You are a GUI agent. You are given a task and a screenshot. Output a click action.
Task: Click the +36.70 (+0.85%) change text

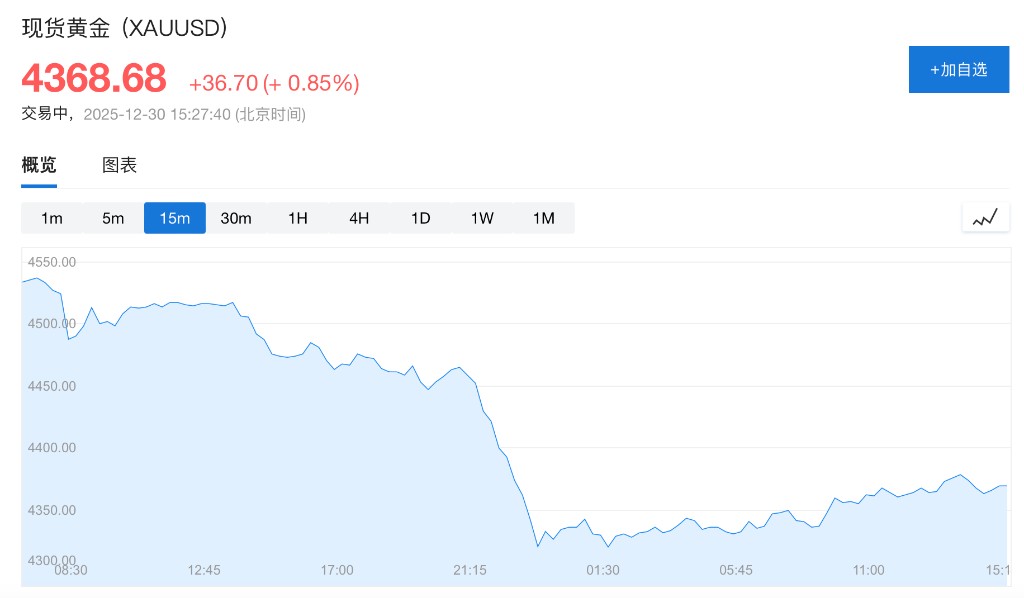point(273,83)
